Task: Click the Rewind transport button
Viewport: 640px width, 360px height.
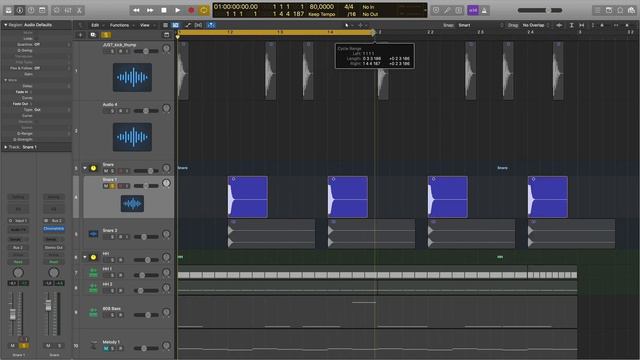Action: (136, 10)
